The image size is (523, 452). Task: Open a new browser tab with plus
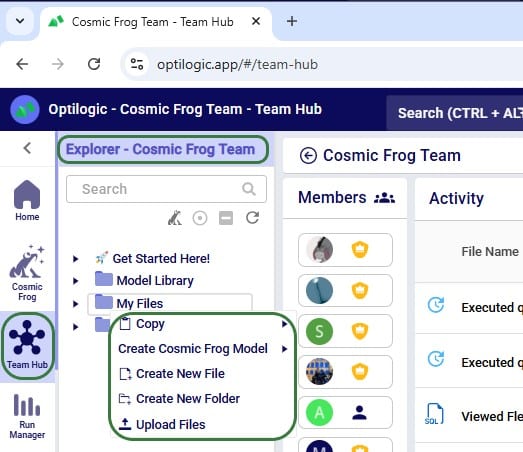(x=292, y=21)
